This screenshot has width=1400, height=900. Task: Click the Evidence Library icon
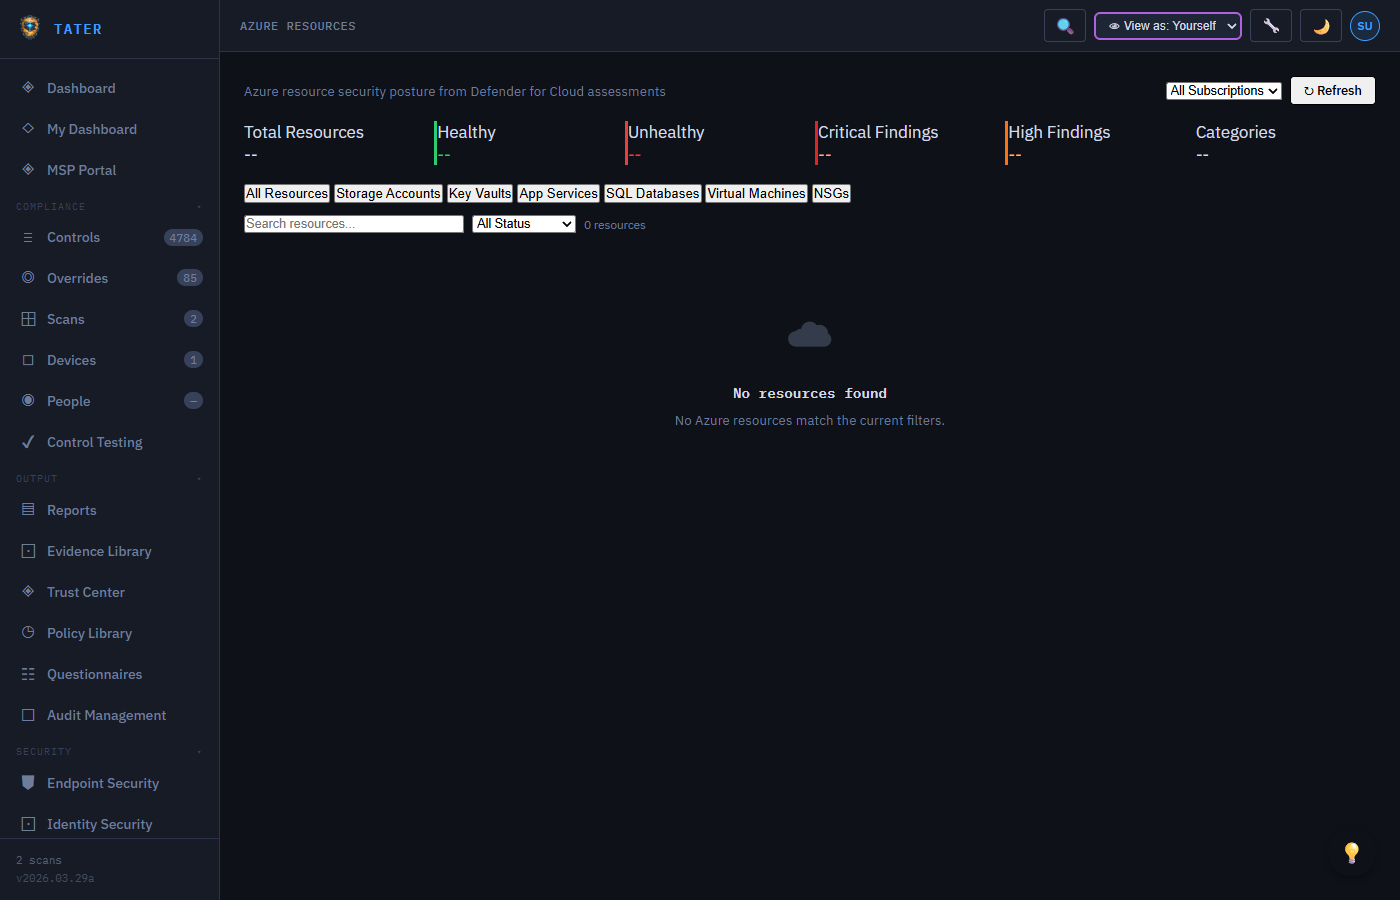point(28,551)
